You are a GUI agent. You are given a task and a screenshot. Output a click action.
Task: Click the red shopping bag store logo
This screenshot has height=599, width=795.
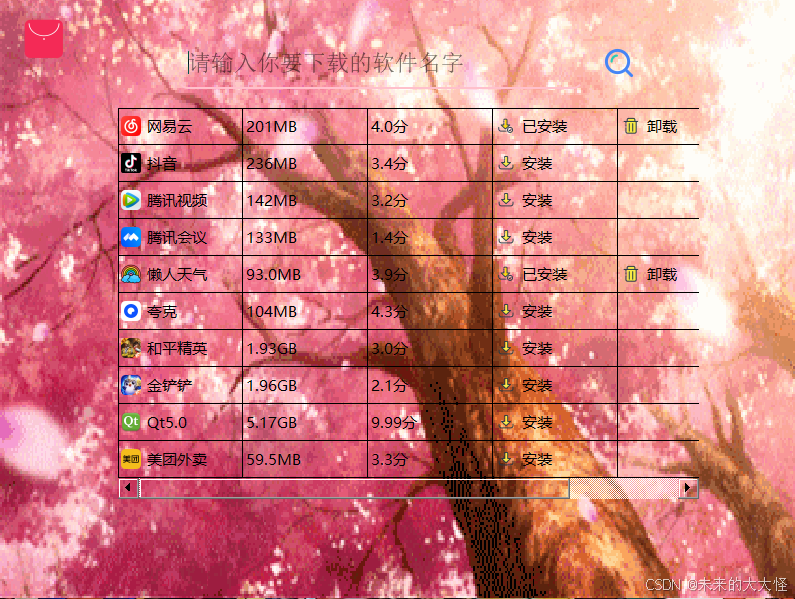pyautogui.click(x=44, y=39)
